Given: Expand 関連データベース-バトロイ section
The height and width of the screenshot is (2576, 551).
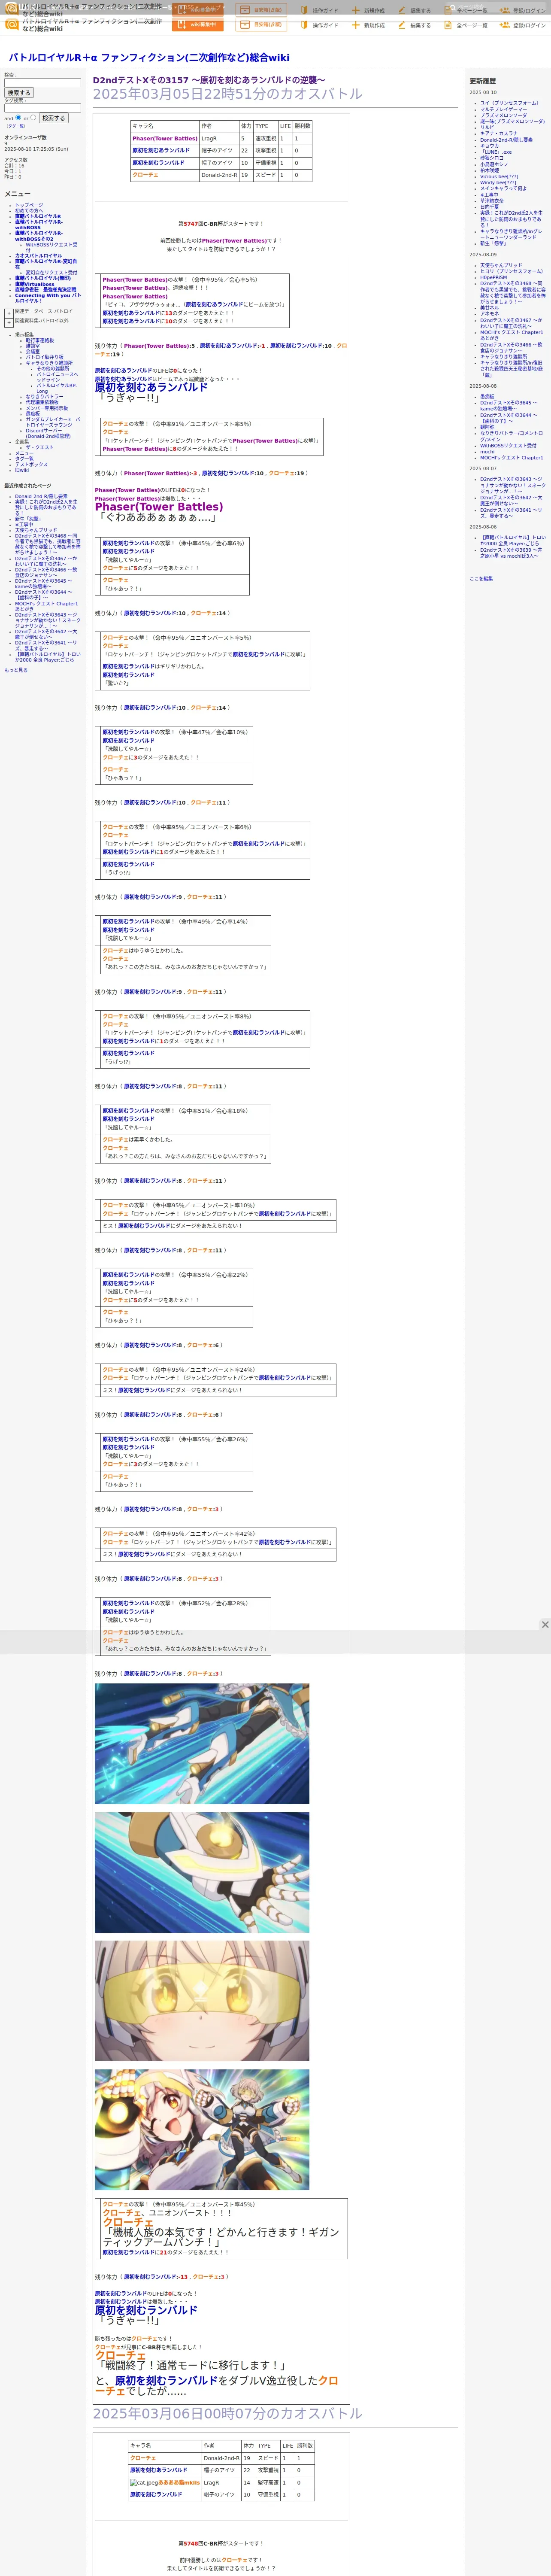Looking at the screenshot, I should click(x=9, y=313).
